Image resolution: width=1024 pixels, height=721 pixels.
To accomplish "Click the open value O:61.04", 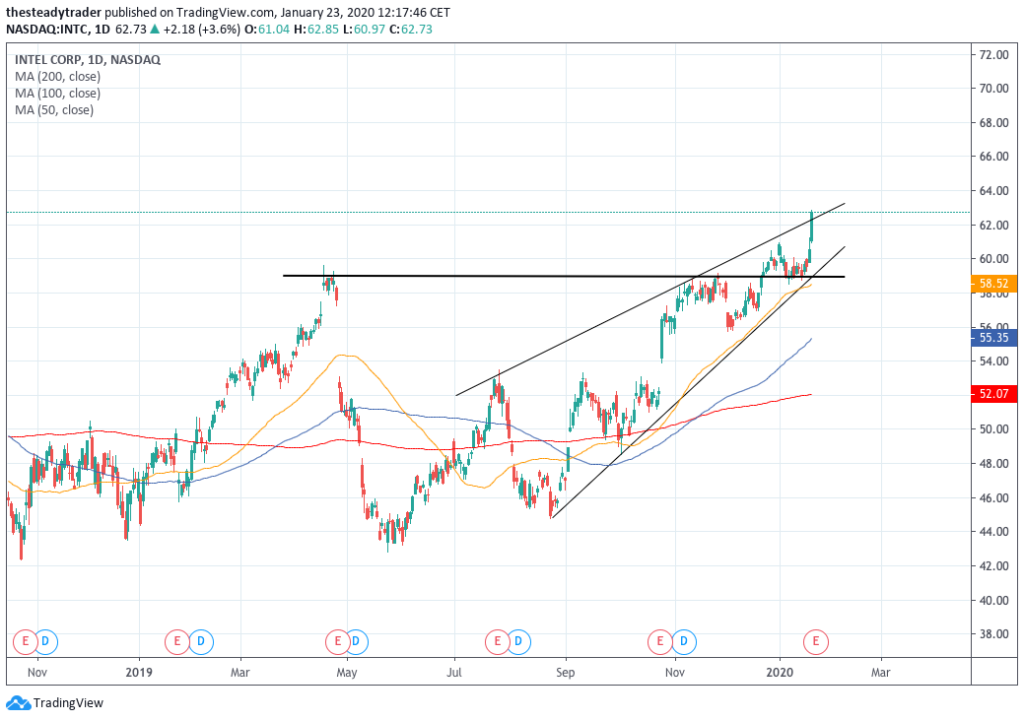I will 266,29.
